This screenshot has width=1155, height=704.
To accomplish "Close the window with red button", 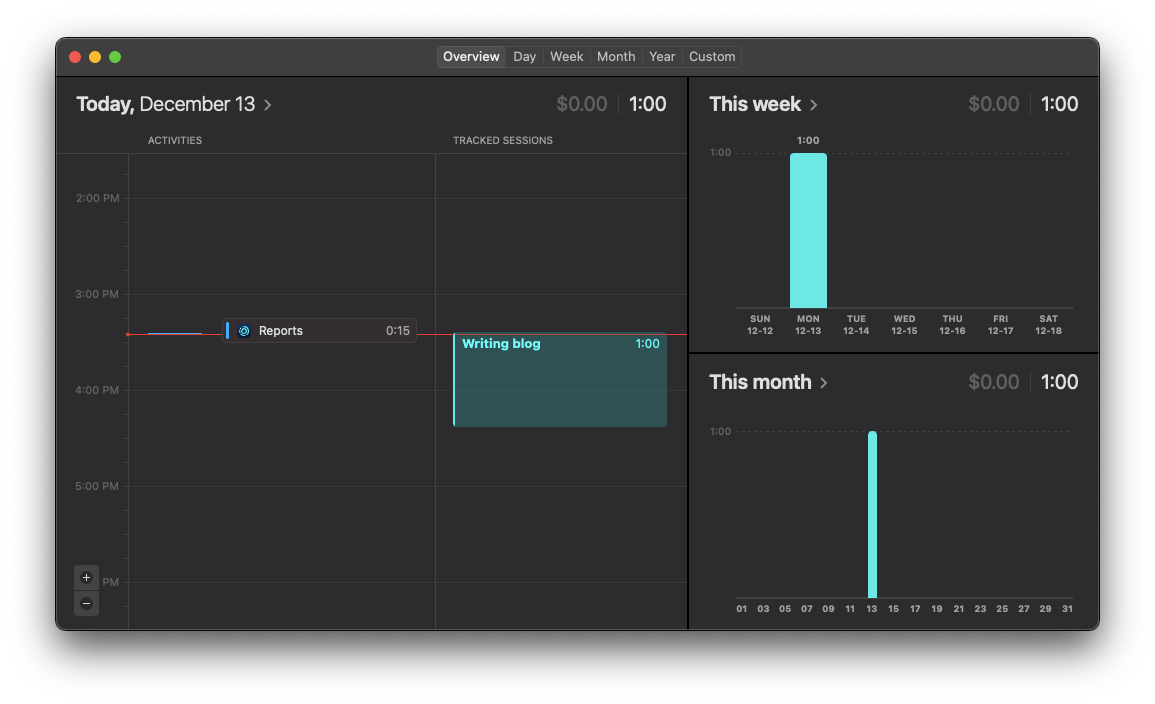I will [75, 57].
